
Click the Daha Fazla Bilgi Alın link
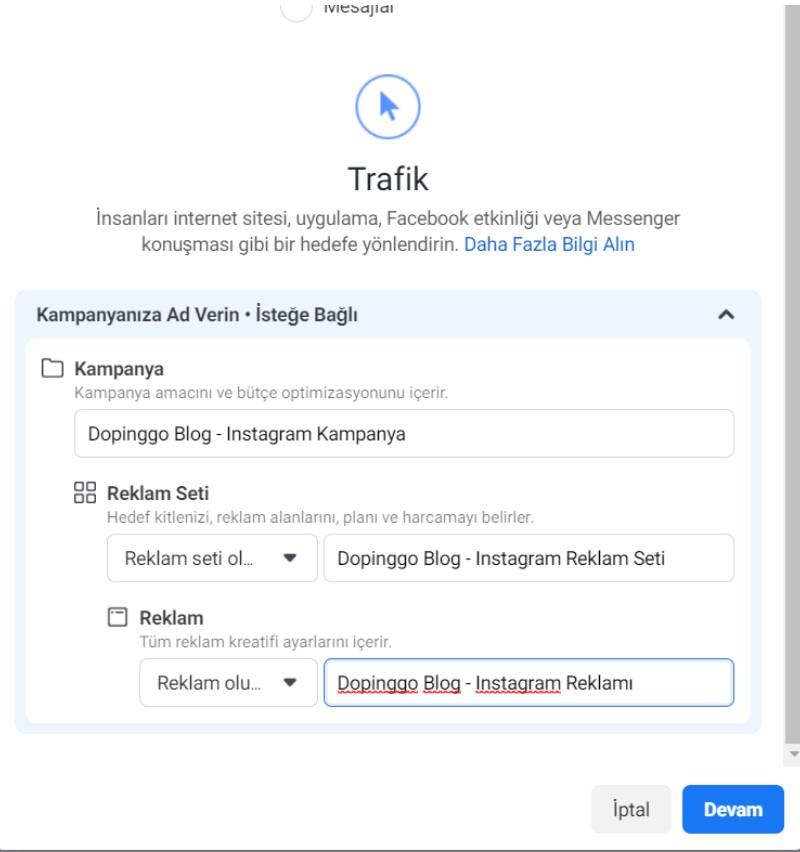(549, 245)
